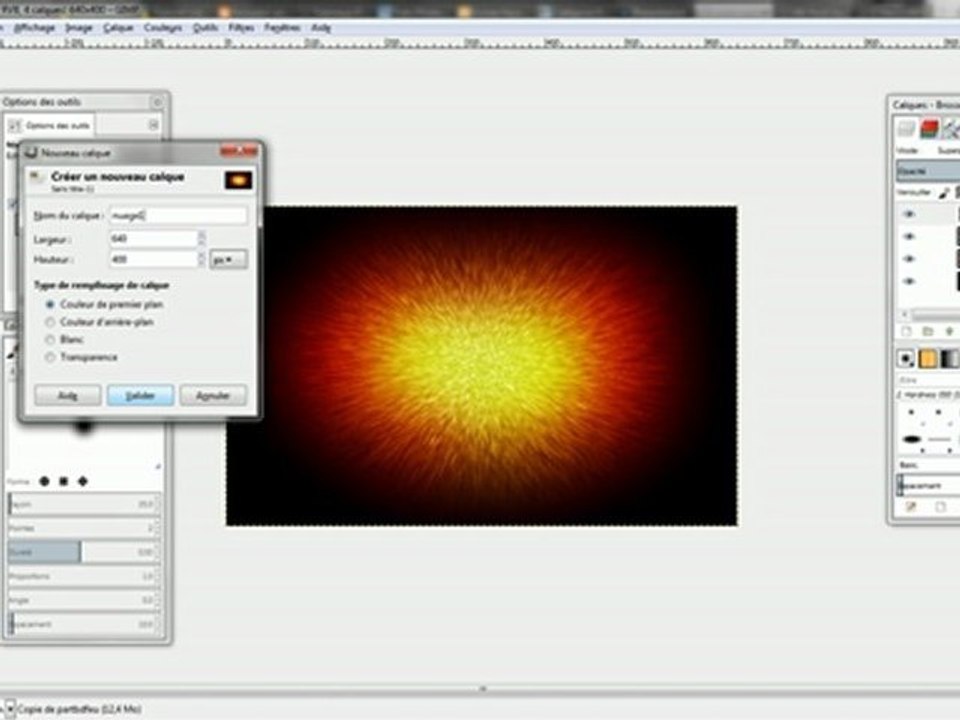Adjust the Opacité slider in layers panel

[x=928, y=171]
